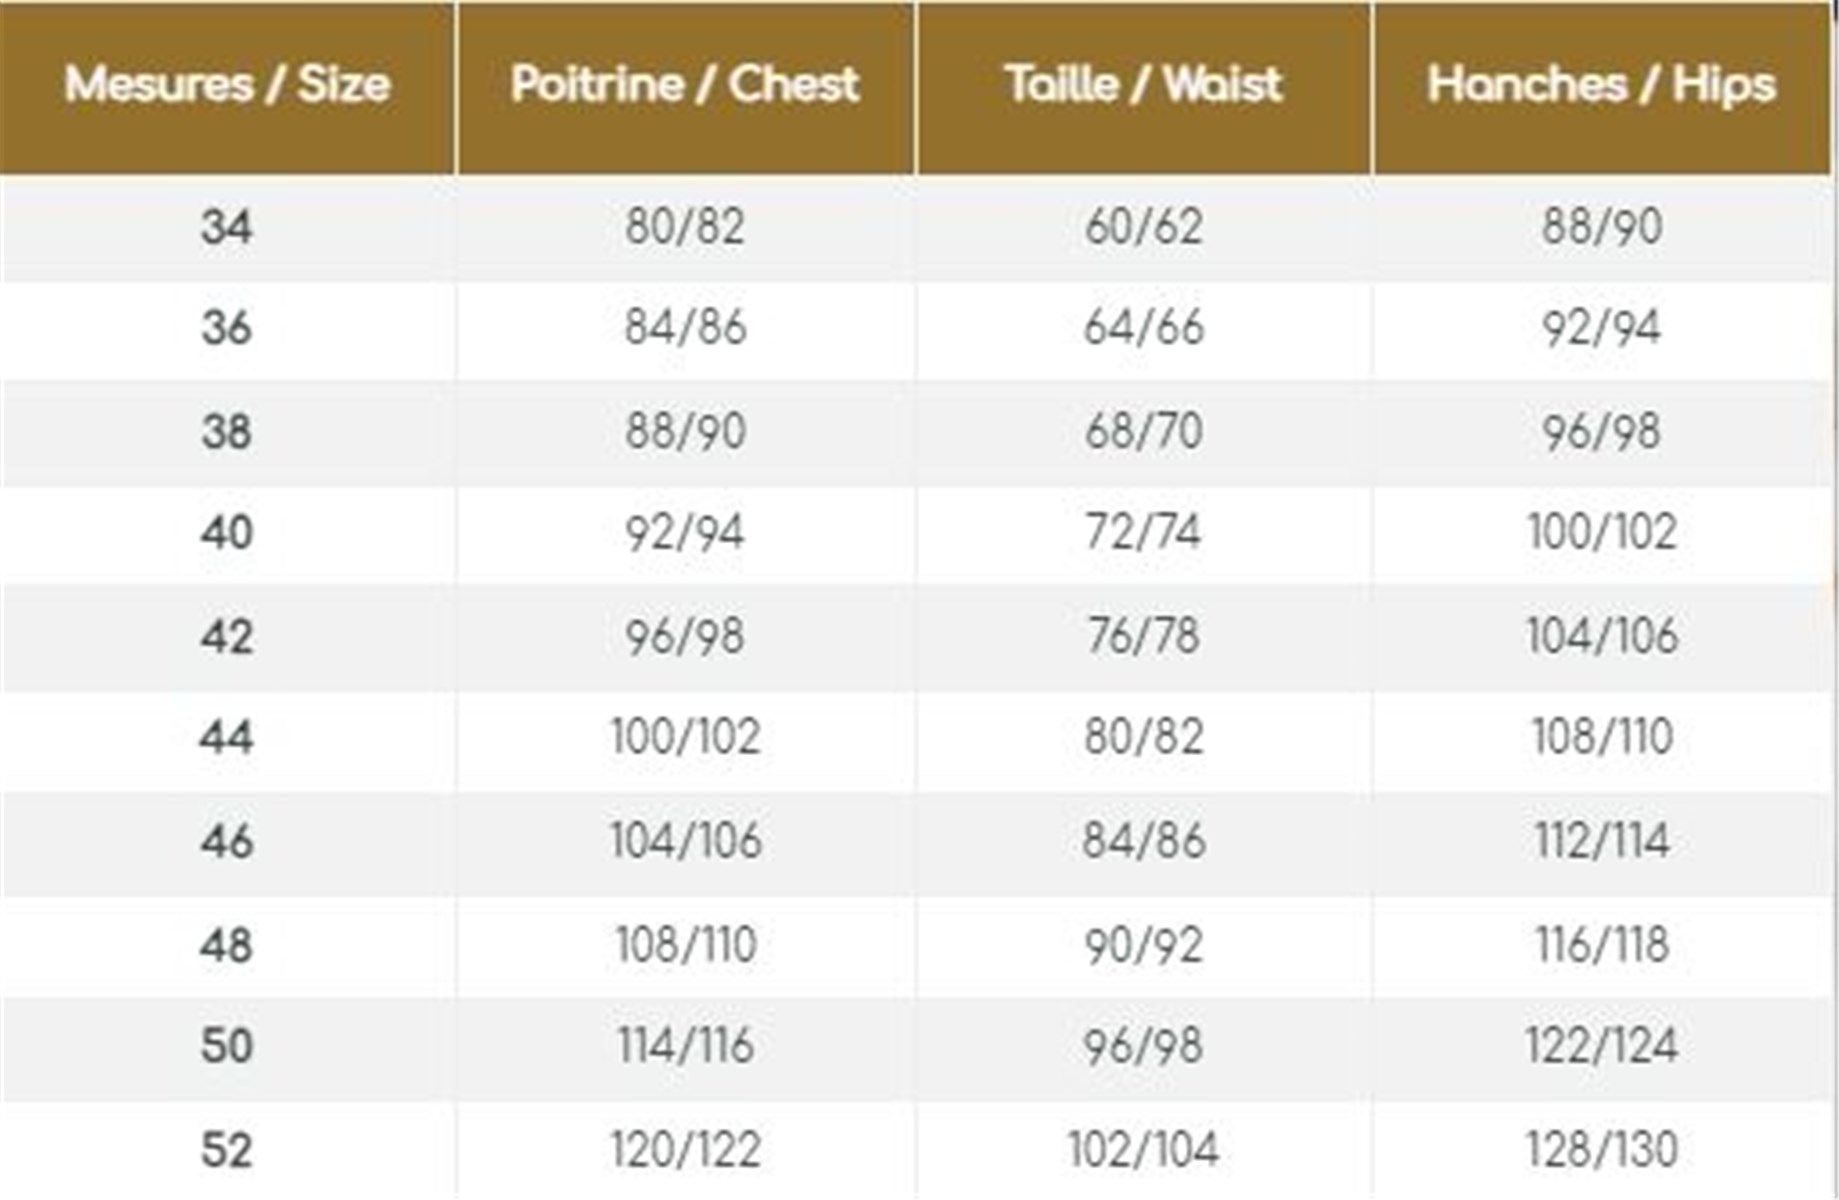Select size 38 row label

(227, 432)
